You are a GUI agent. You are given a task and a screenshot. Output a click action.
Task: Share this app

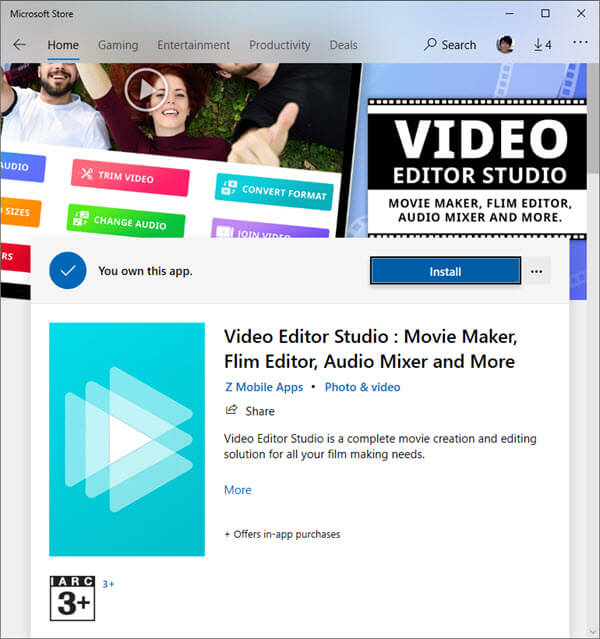pos(250,411)
